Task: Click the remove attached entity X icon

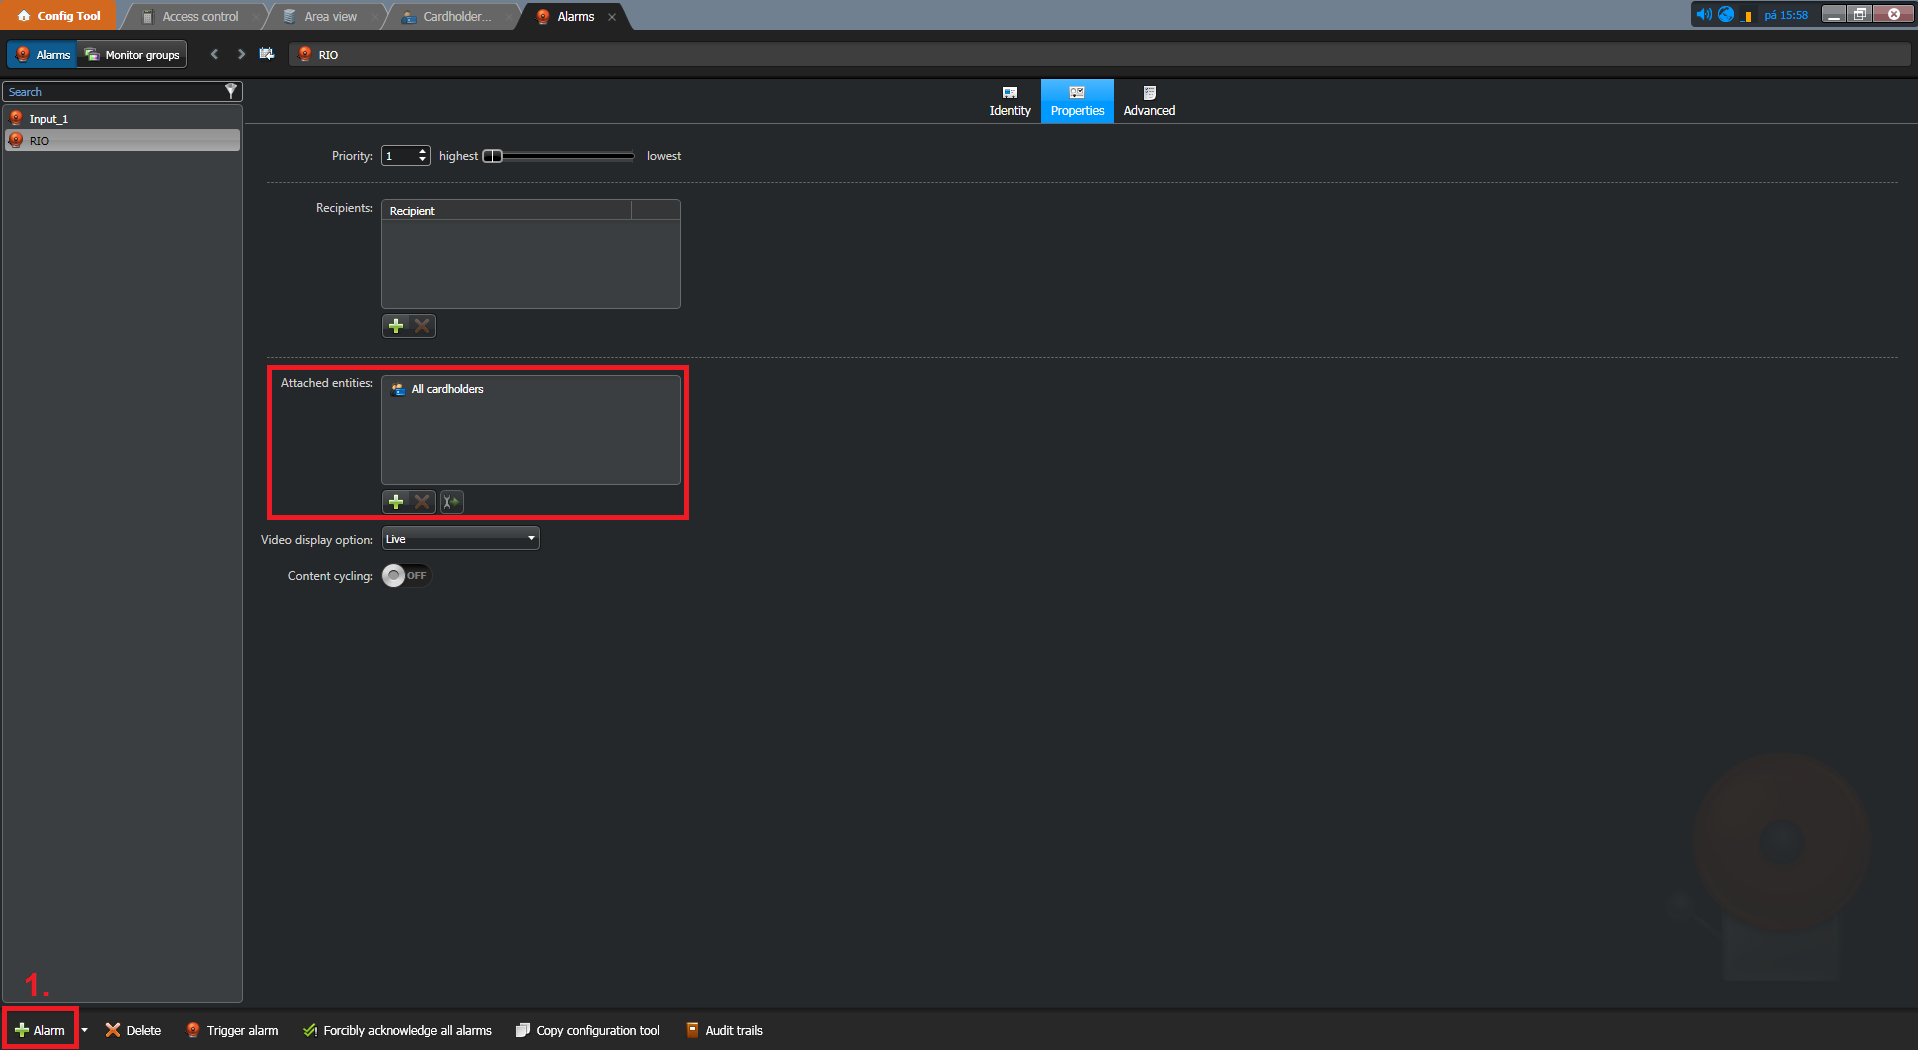Action: [422, 502]
